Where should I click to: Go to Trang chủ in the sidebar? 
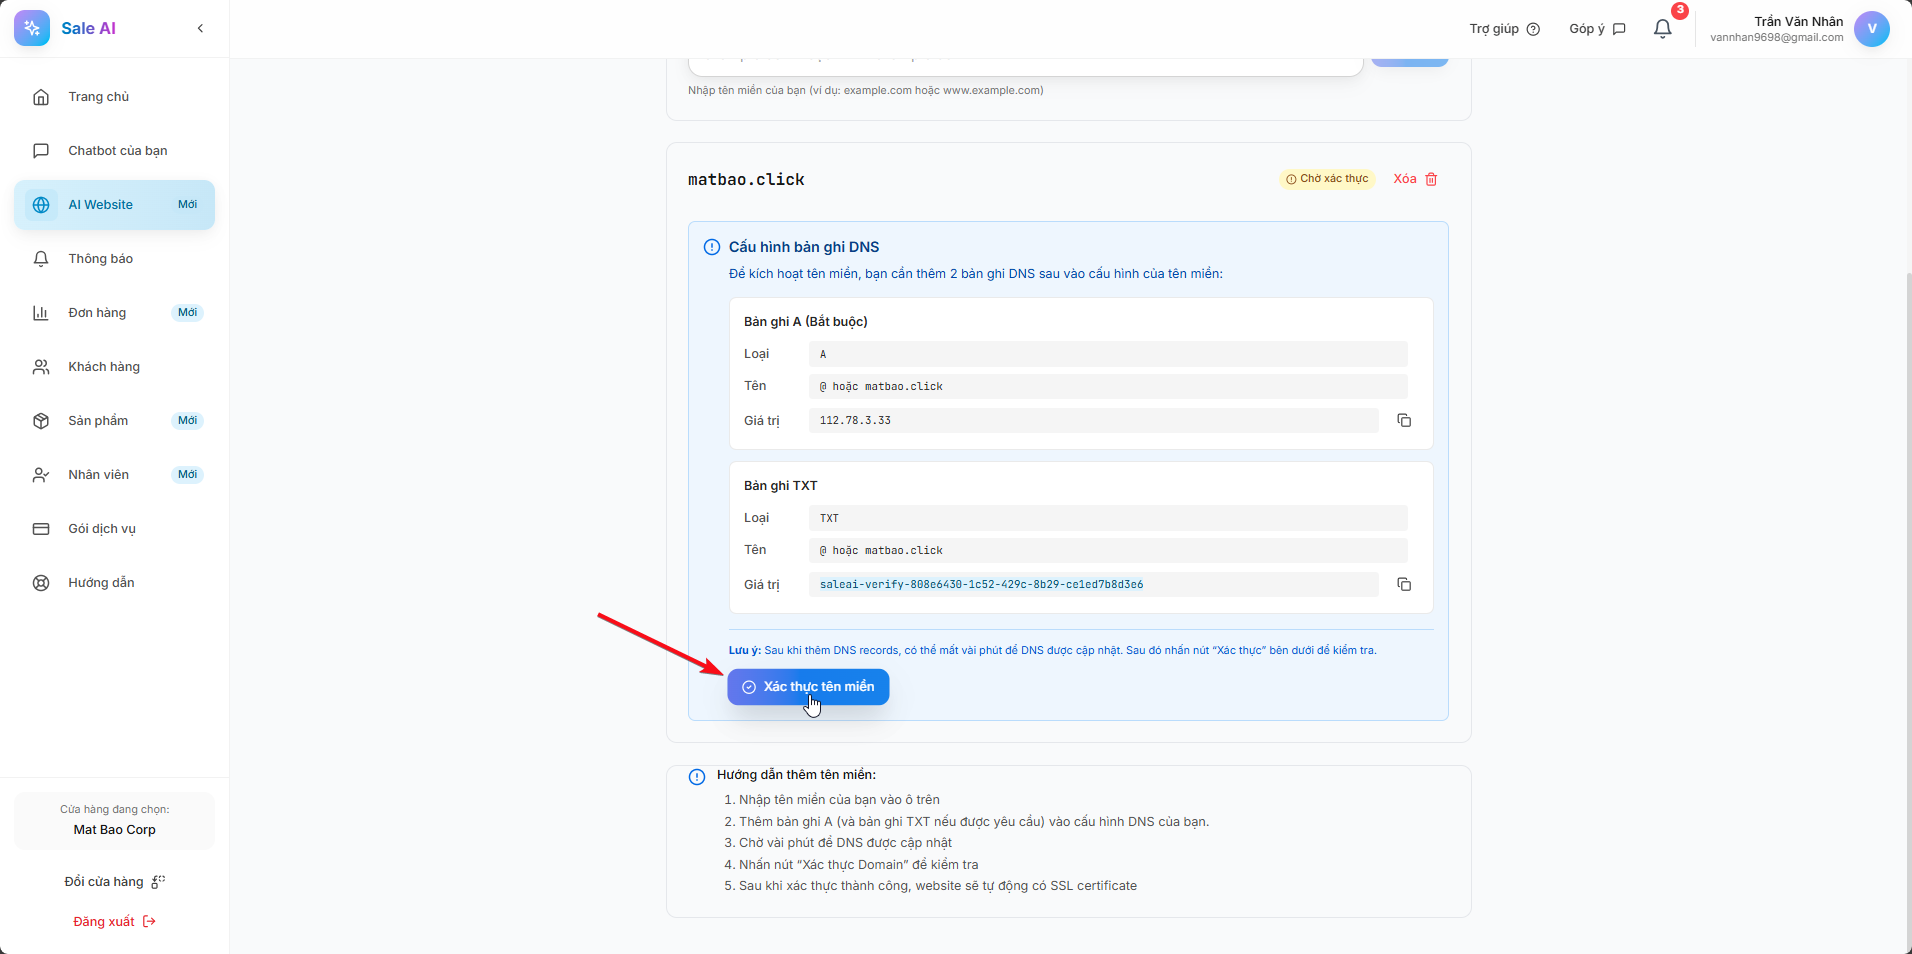click(x=98, y=97)
